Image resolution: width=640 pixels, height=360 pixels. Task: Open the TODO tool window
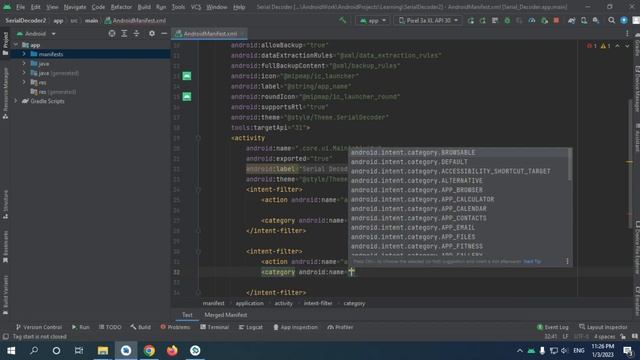point(110,327)
